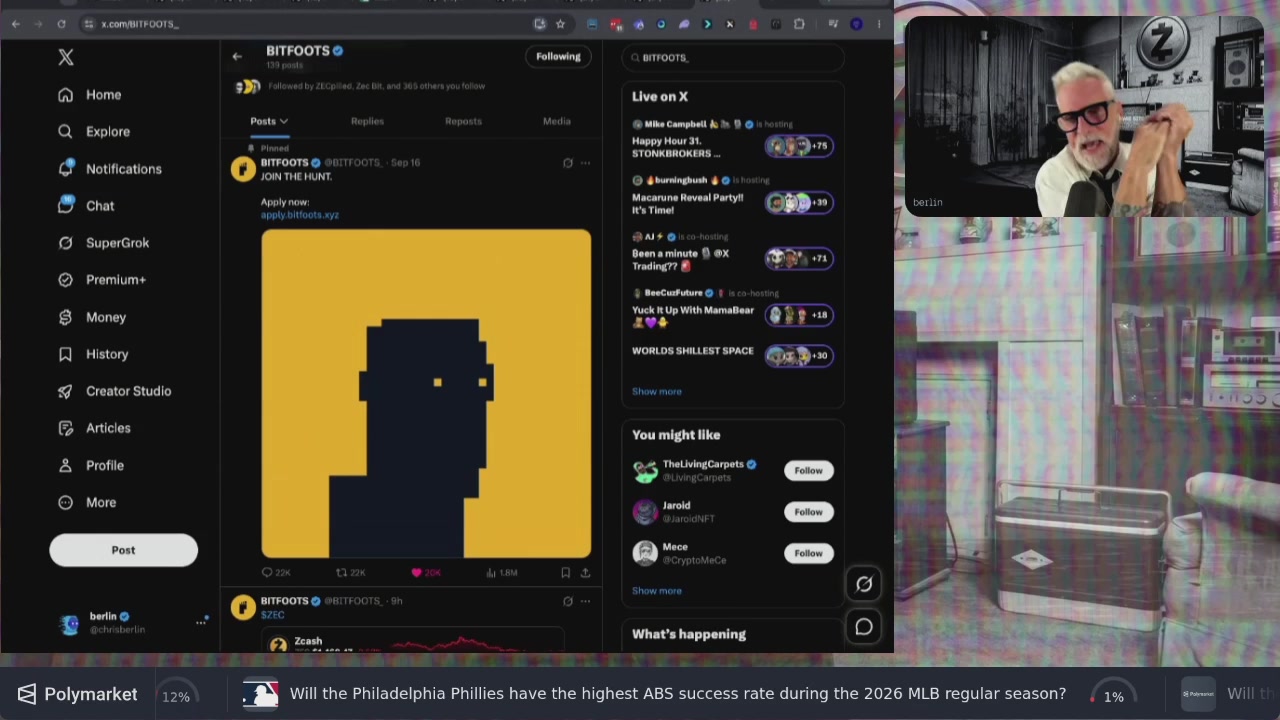Follow TheLivingCarpets
The image size is (1280, 720).
pyautogui.click(x=808, y=471)
